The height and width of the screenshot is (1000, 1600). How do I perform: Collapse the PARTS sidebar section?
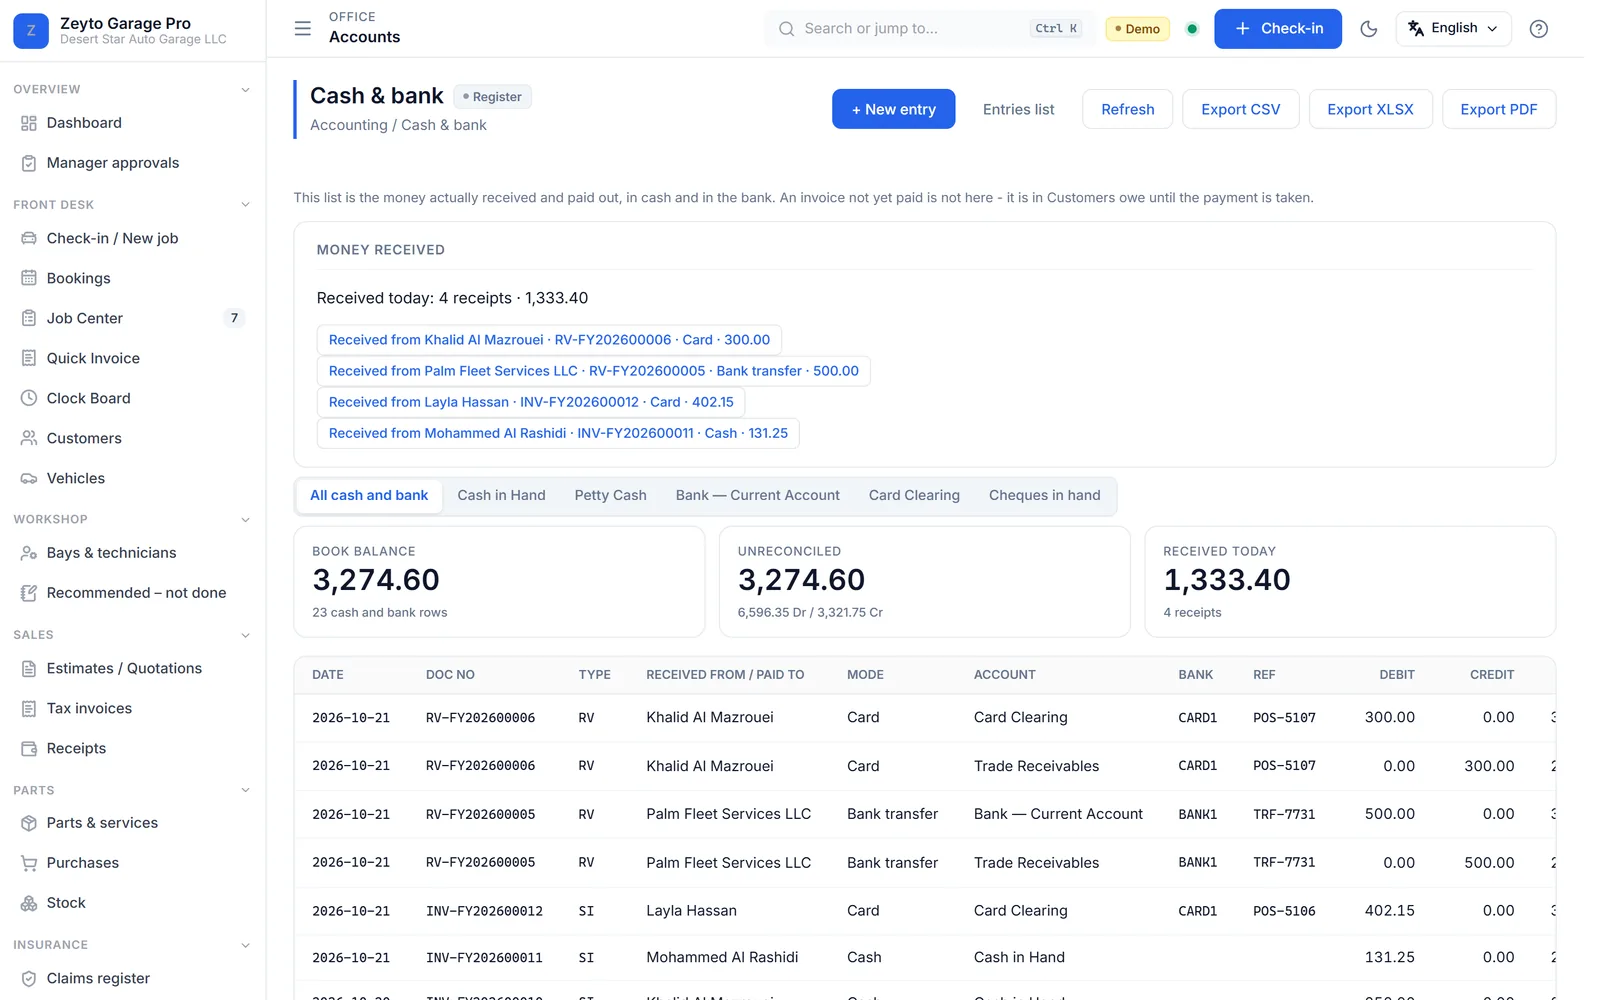(245, 790)
